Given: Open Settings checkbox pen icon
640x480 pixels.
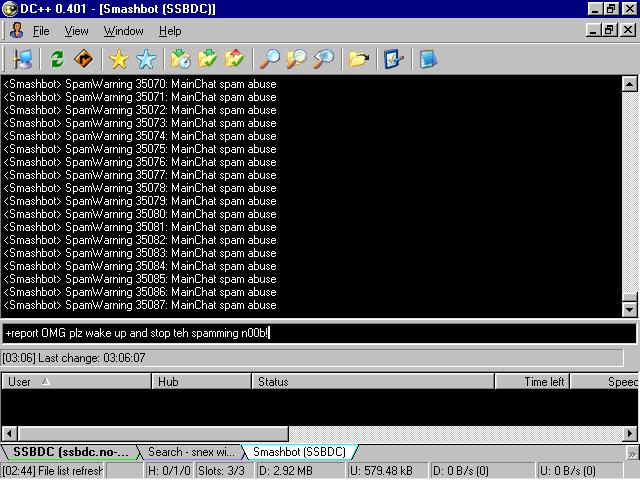Looking at the screenshot, I should [x=393, y=60].
